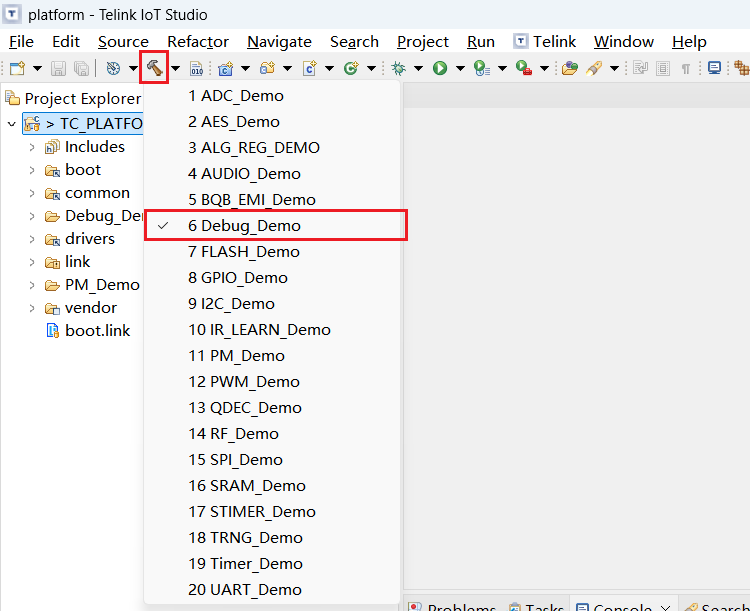
Task: Click the Profile run icon
Action: [482, 68]
